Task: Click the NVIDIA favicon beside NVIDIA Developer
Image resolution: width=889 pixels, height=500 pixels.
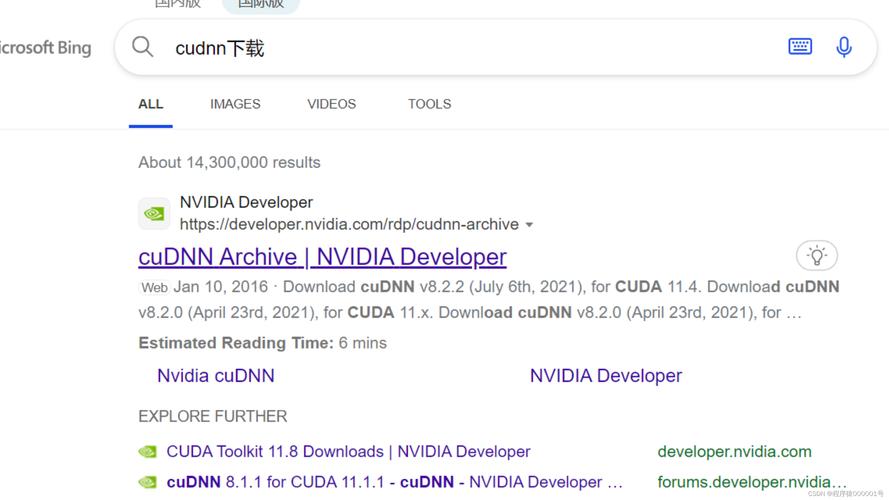Action: (154, 213)
